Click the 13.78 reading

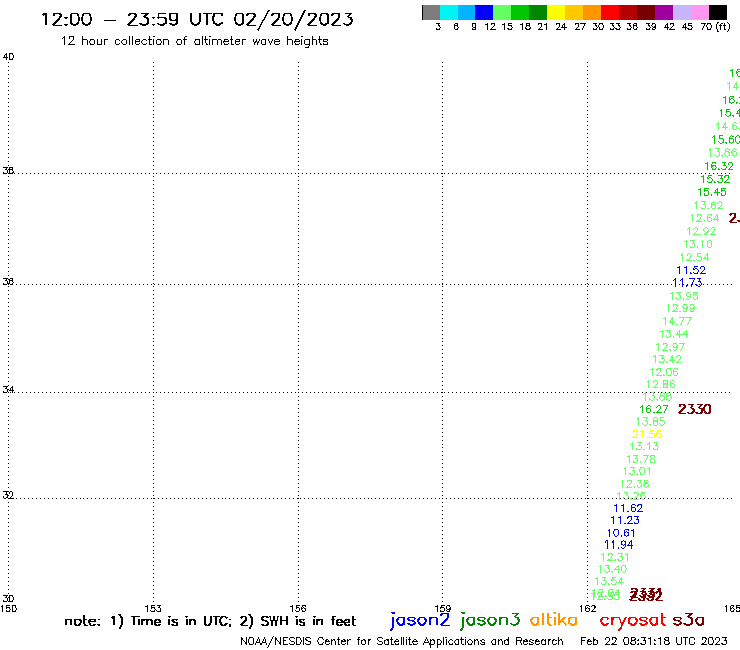(640, 459)
